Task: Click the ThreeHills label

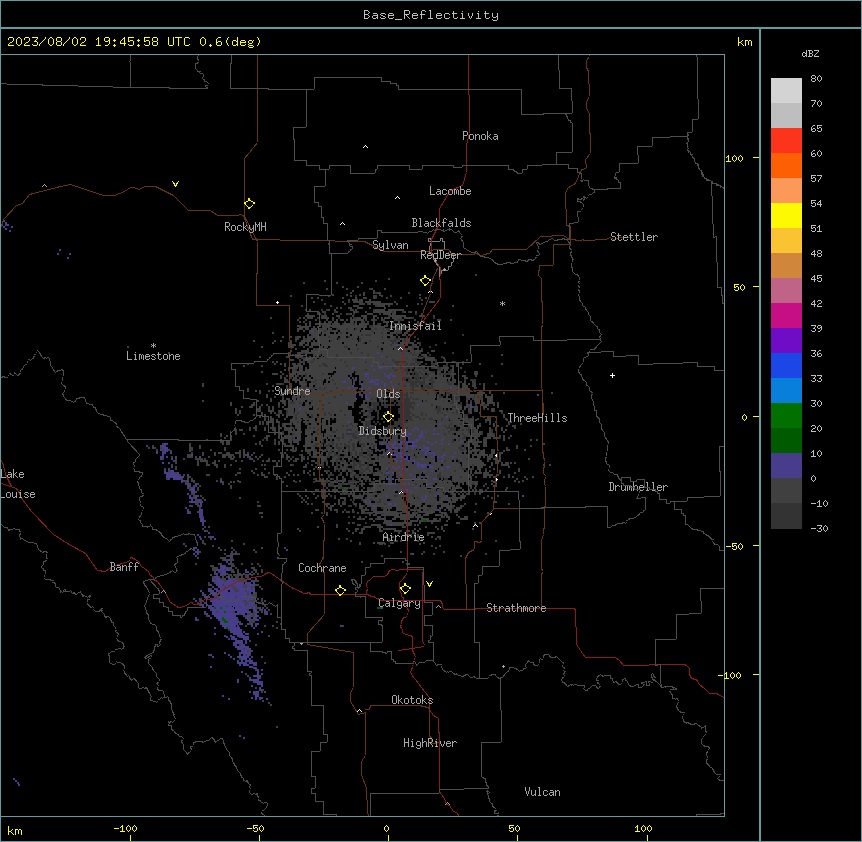Action: (x=537, y=418)
